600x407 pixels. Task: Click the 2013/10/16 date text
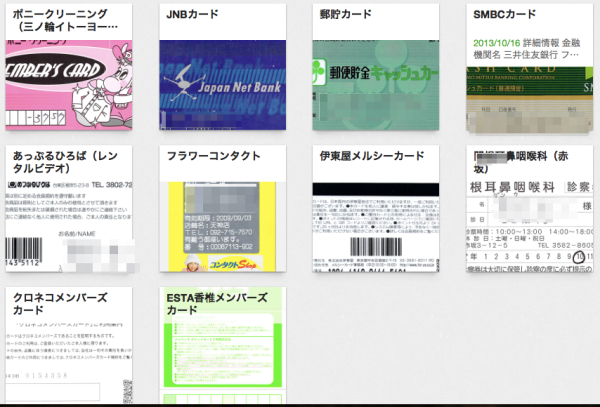tap(496, 43)
